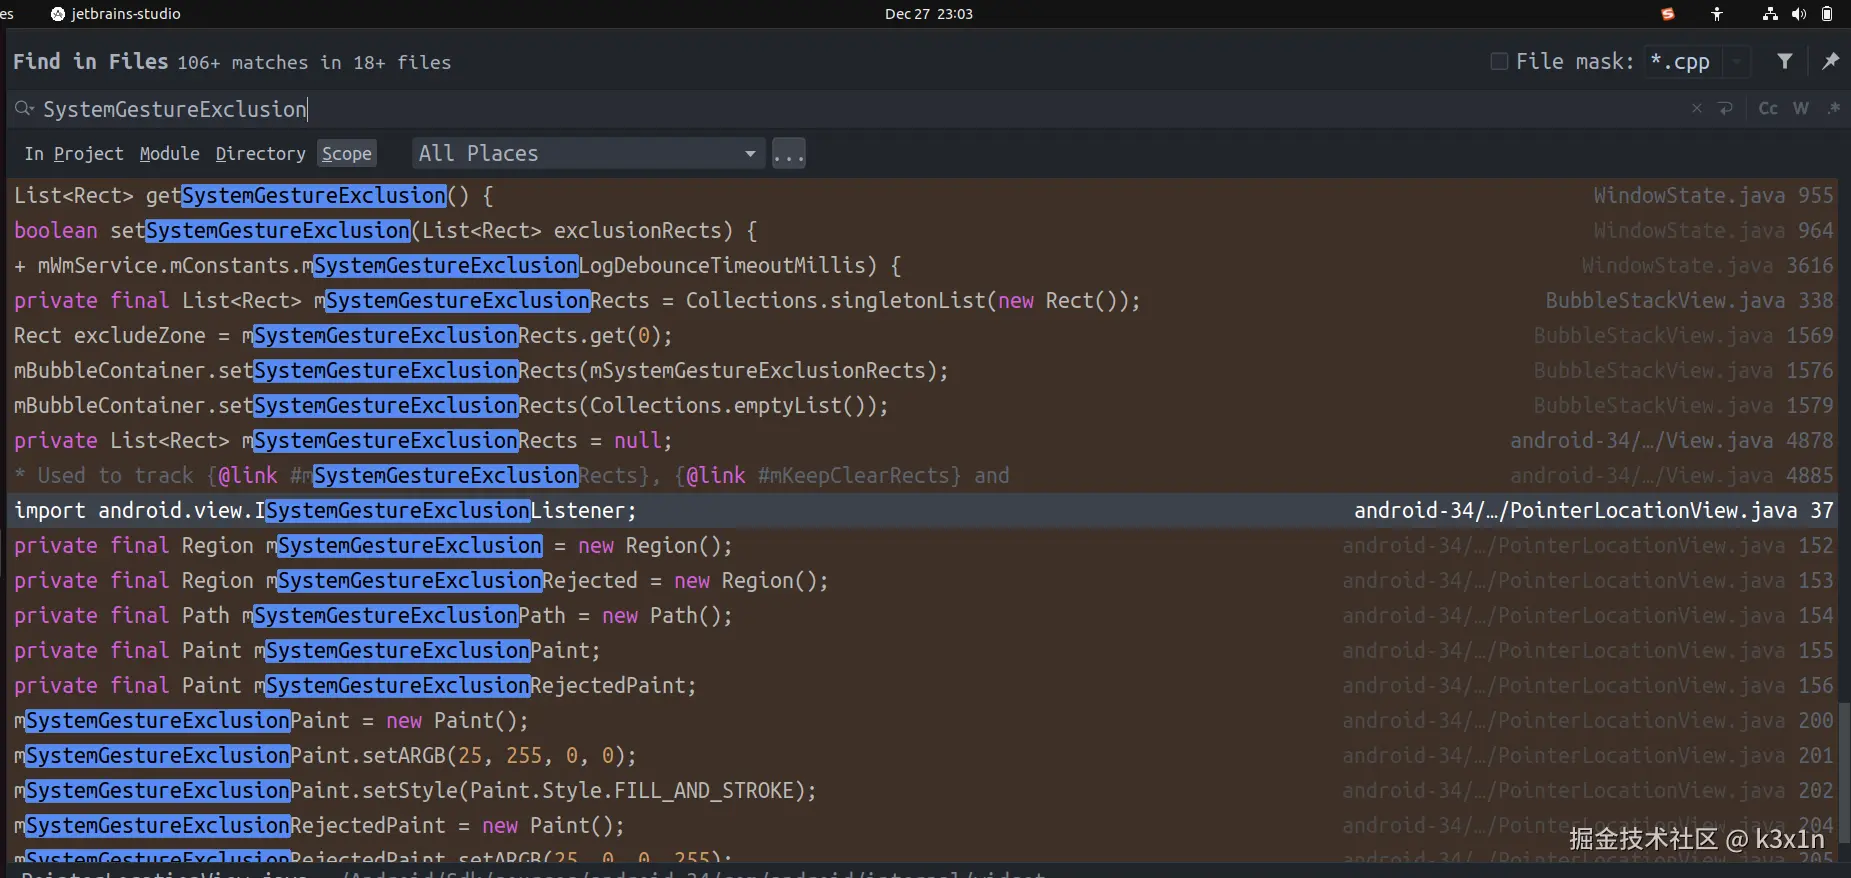Switch to Module search tab
The width and height of the screenshot is (1851, 878).
click(169, 153)
